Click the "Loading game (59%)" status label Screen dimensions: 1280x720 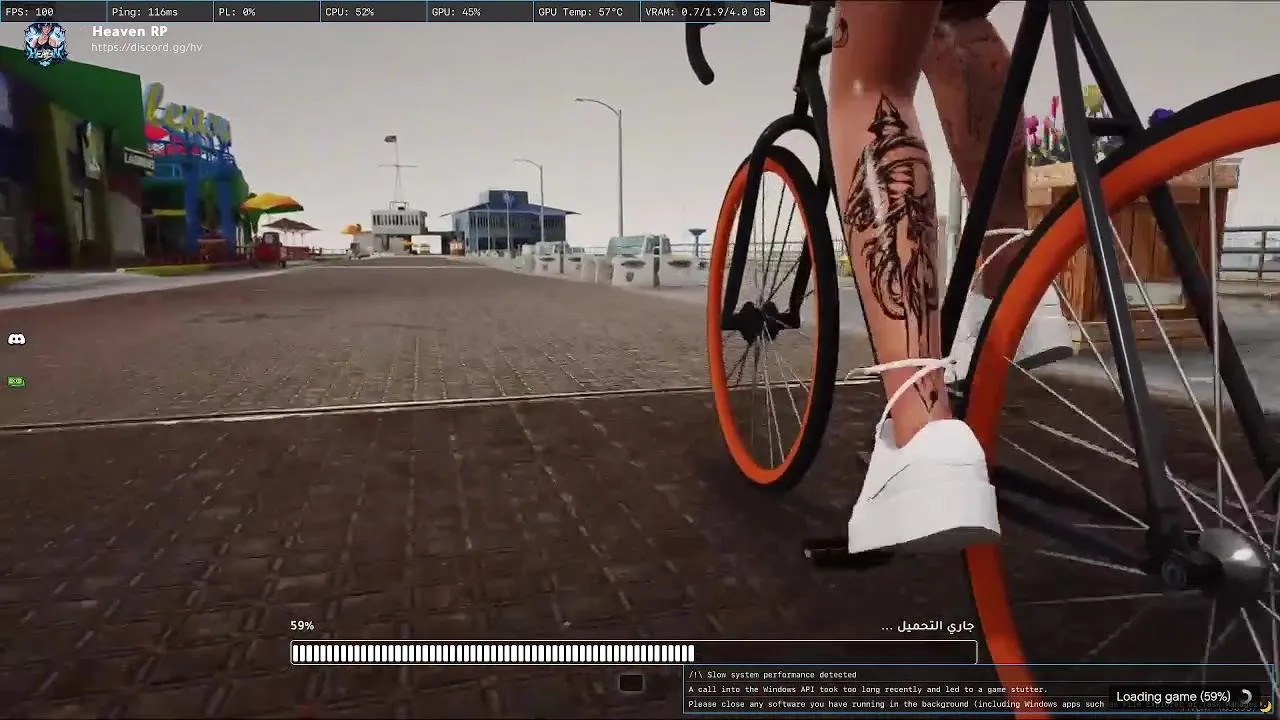tap(1173, 697)
